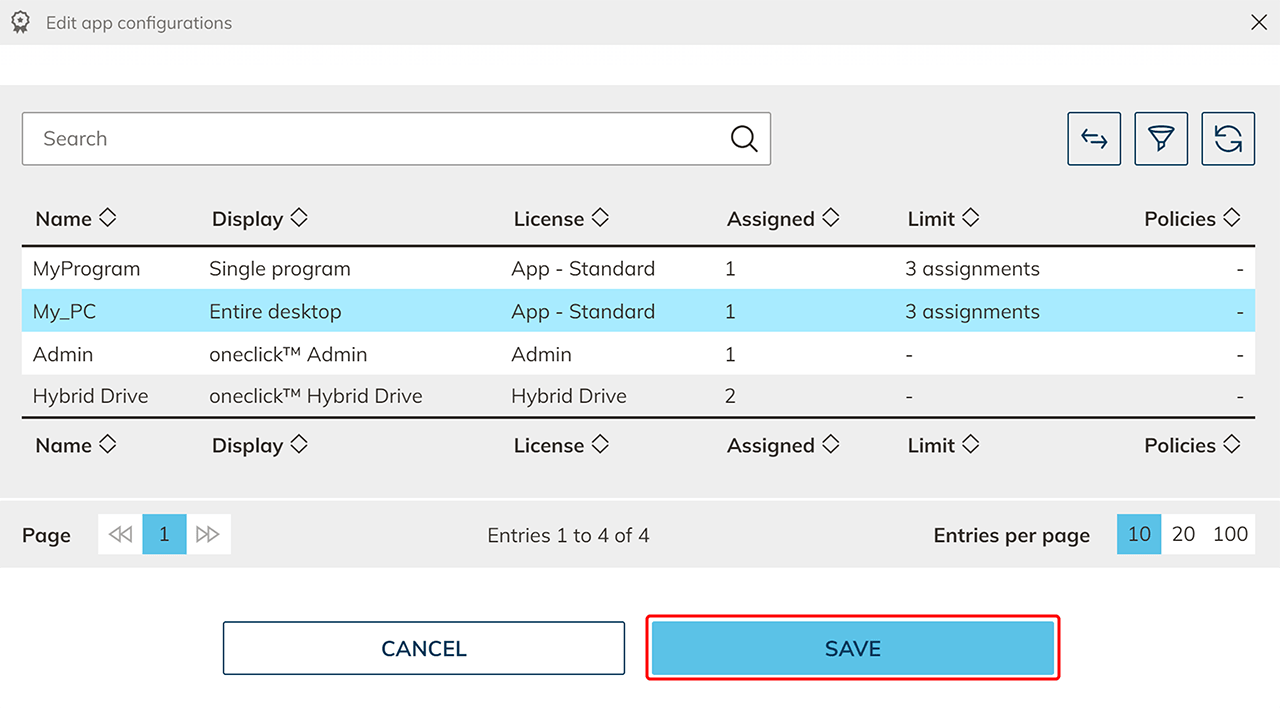Viewport: 1280px width, 708px height.
Task: Sort by Assigned column in top header
Action: (830, 218)
